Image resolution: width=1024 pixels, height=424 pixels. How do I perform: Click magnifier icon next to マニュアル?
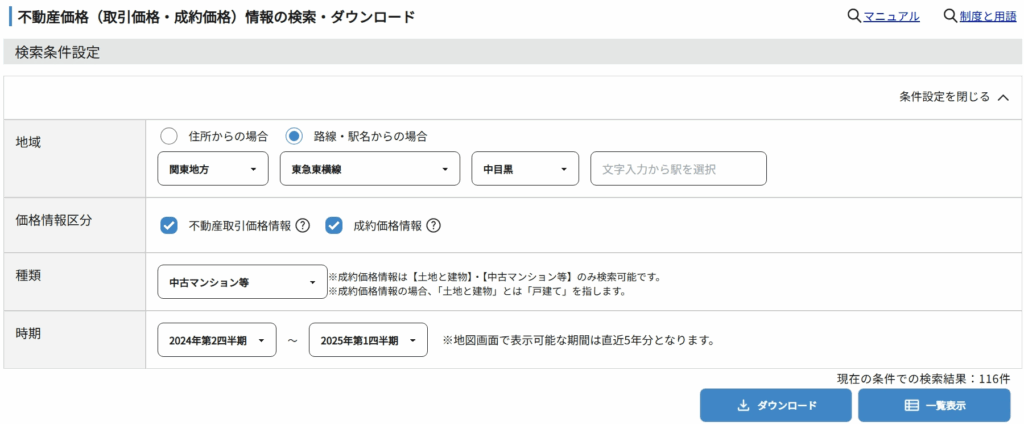tap(853, 16)
